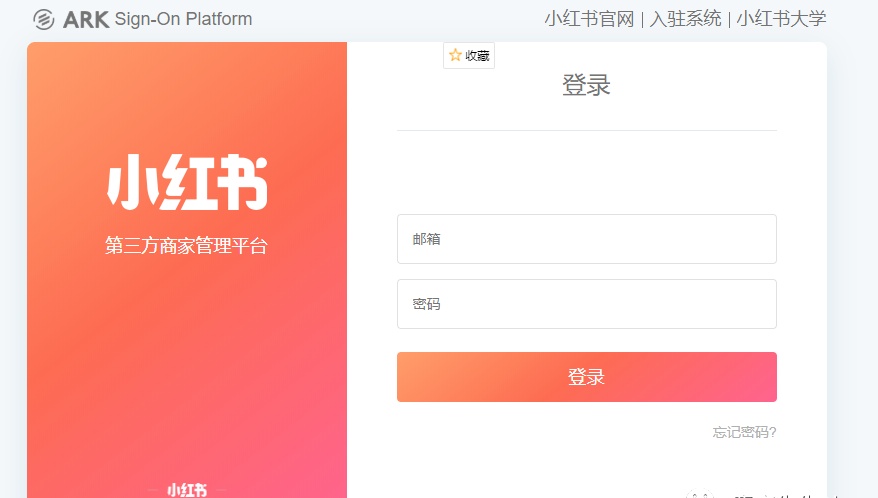878x498 pixels.
Task: Click the 第三方商家管理平台 tagline text
Action: point(187,246)
